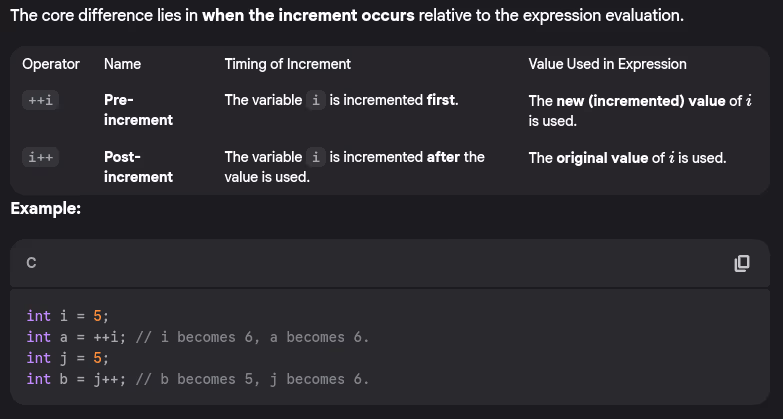This screenshot has width=783, height=419.
Task: Click the Example: heading
Action: point(46,209)
